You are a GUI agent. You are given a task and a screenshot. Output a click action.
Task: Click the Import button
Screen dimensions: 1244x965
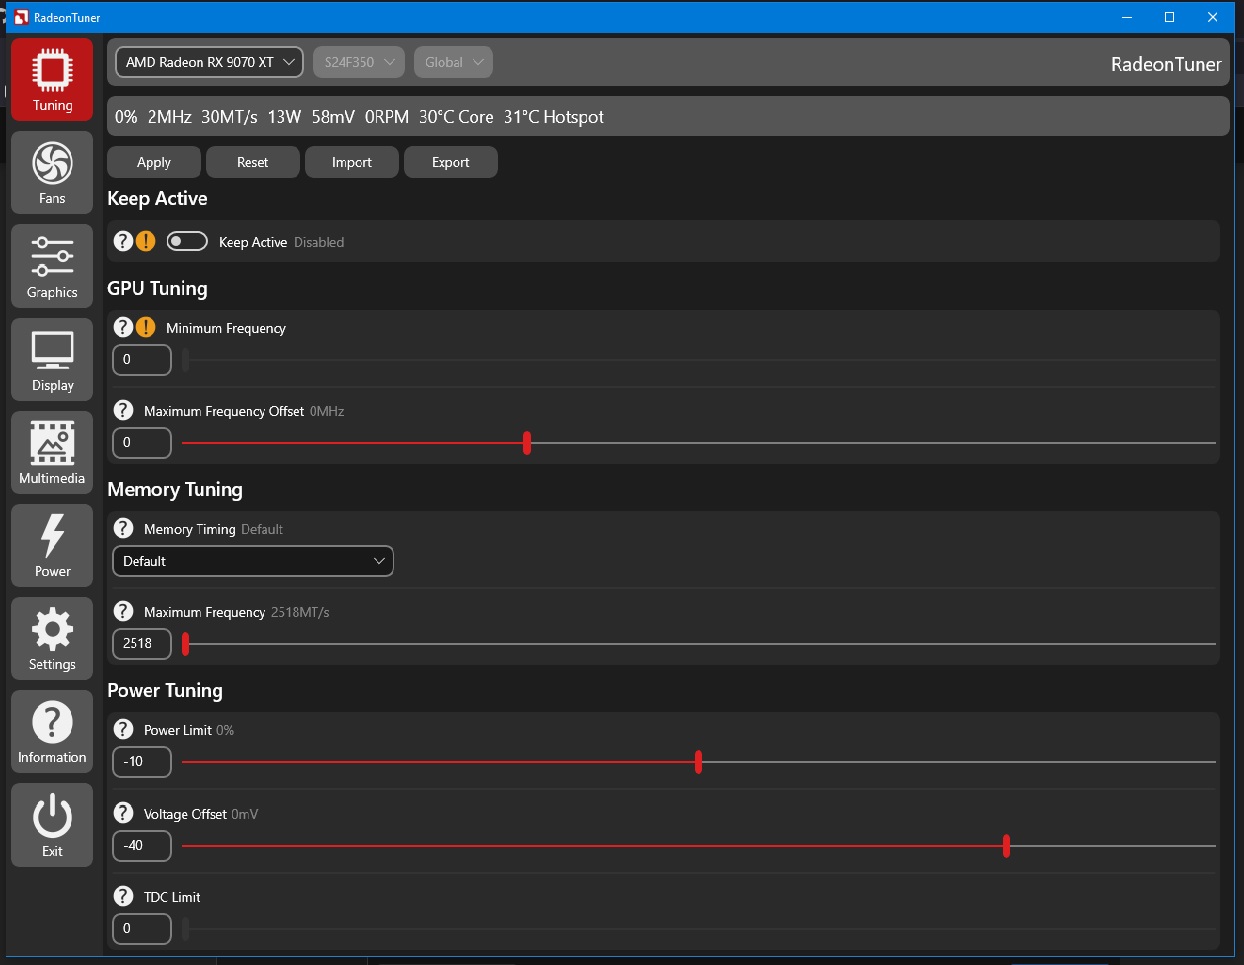[x=352, y=162]
